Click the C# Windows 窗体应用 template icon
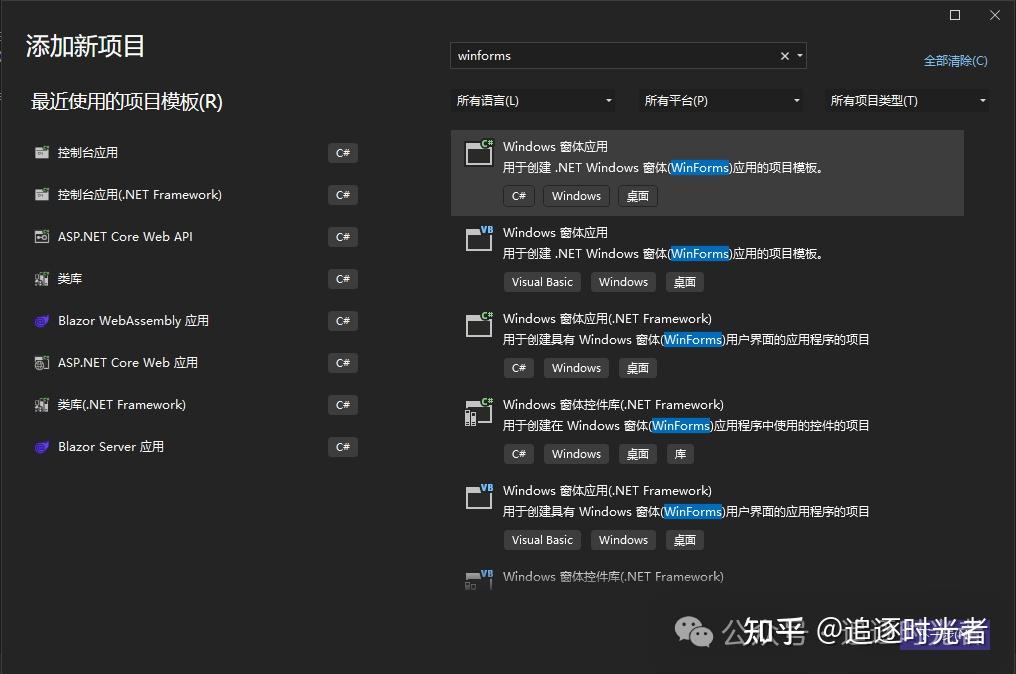The width and height of the screenshot is (1016, 674). (477, 153)
